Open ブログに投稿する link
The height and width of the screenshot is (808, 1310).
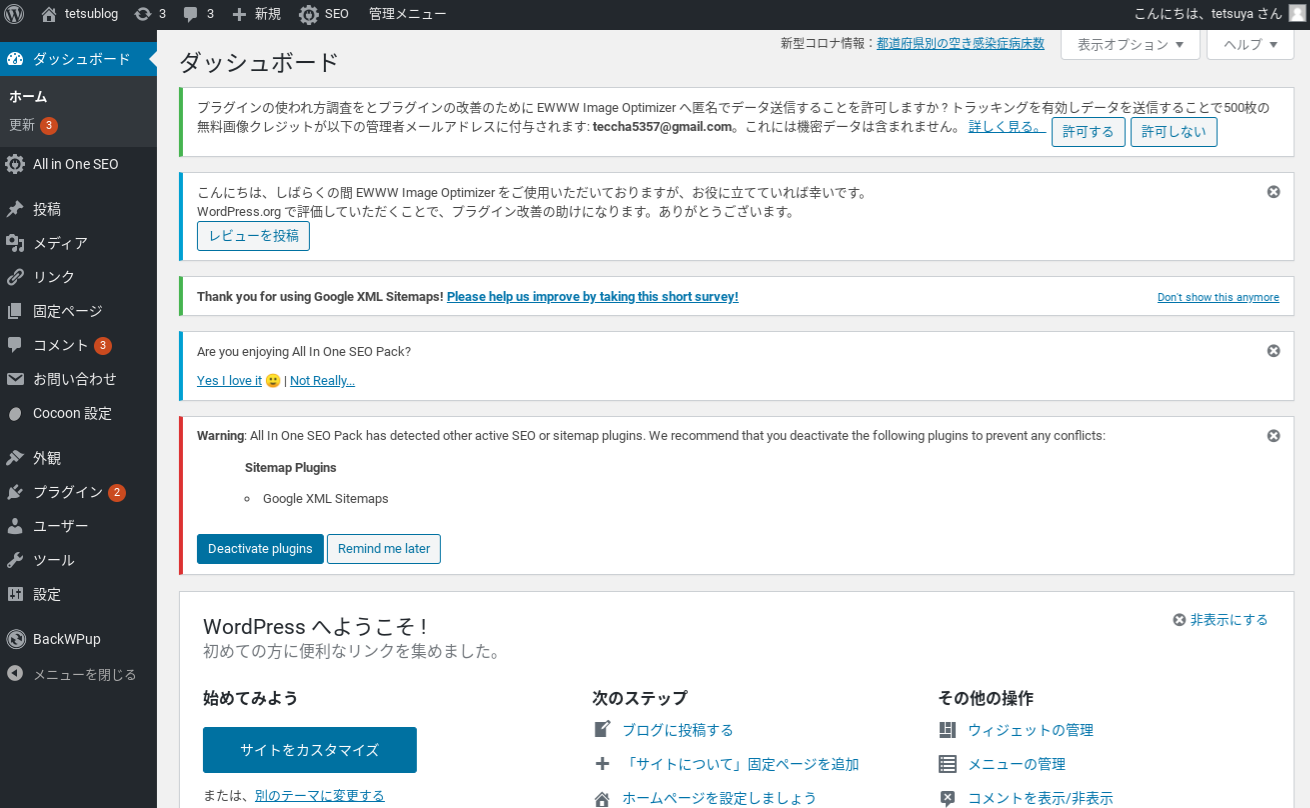coord(677,730)
